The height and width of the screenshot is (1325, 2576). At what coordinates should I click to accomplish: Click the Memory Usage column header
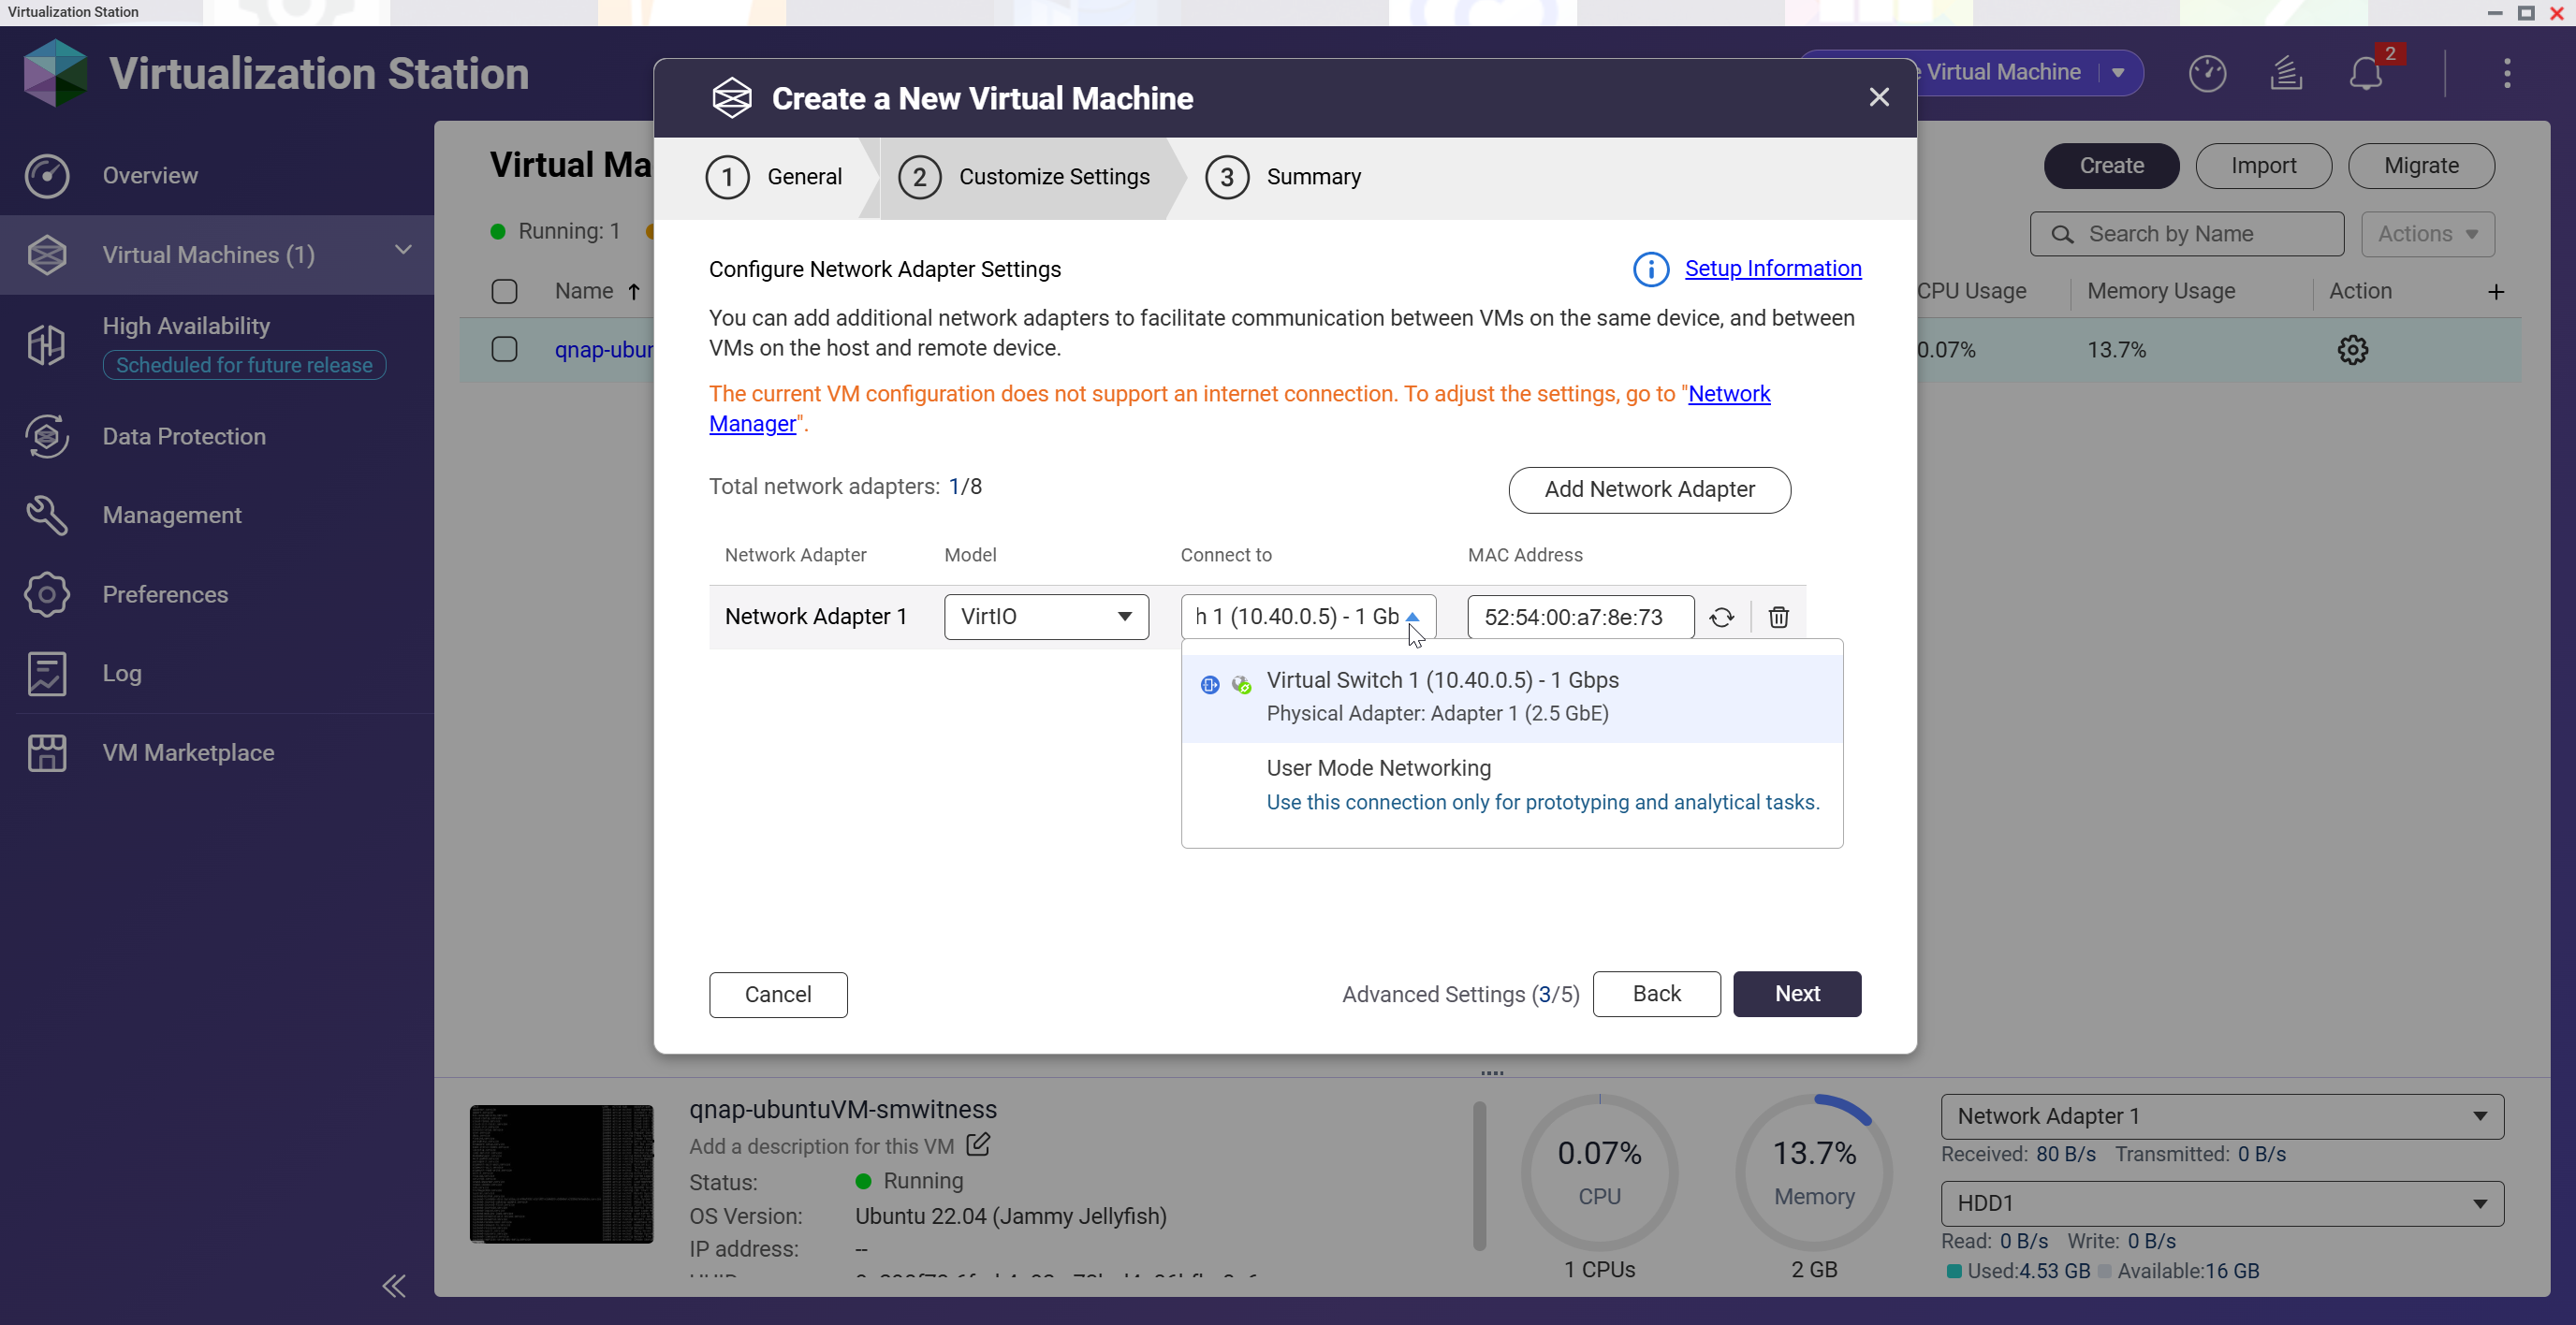(2160, 291)
